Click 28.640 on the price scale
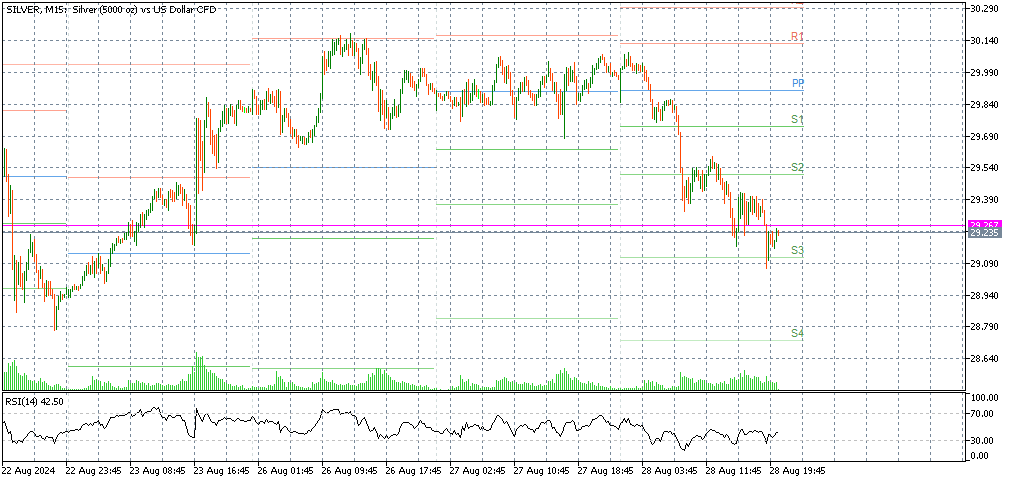This screenshot has height=482, width=1013. (x=985, y=359)
